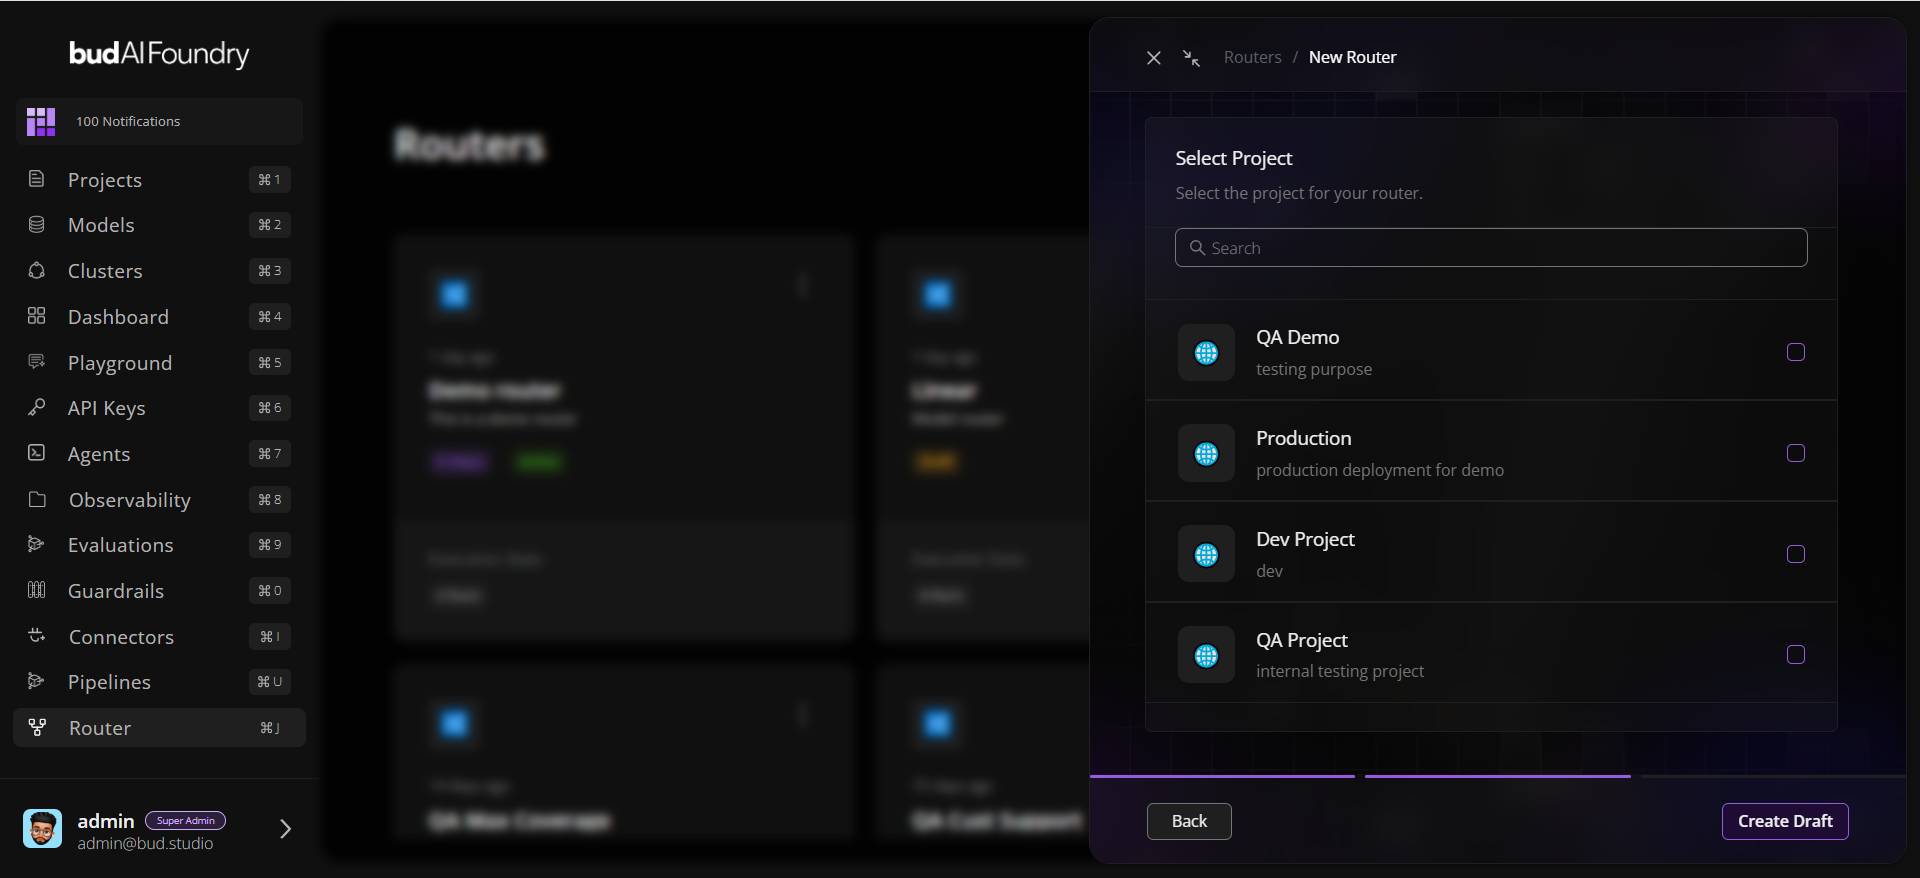1920x878 pixels.
Task: Open Projects in the sidebar
Action: [160, 180]
